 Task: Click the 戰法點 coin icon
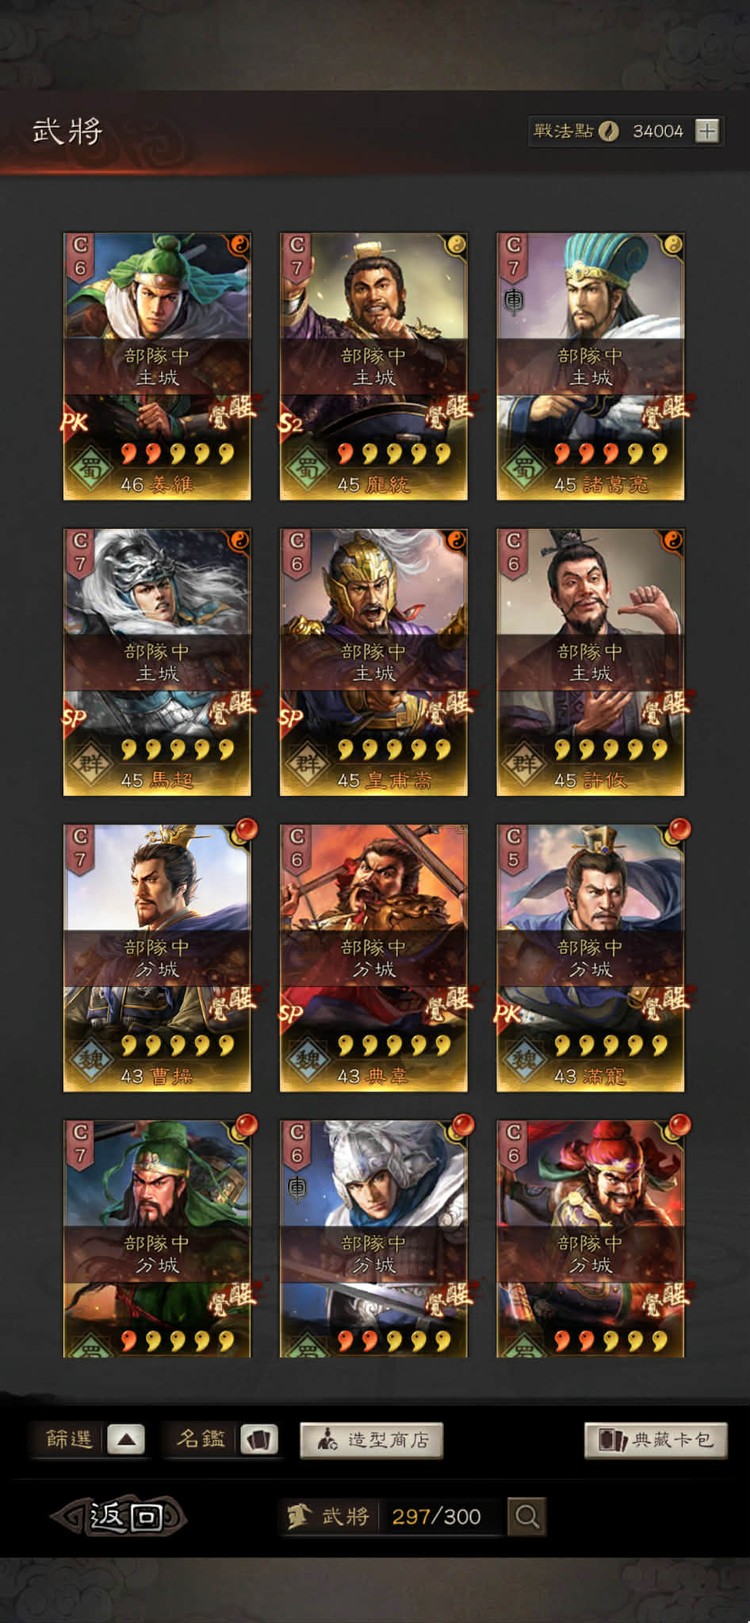608,131
